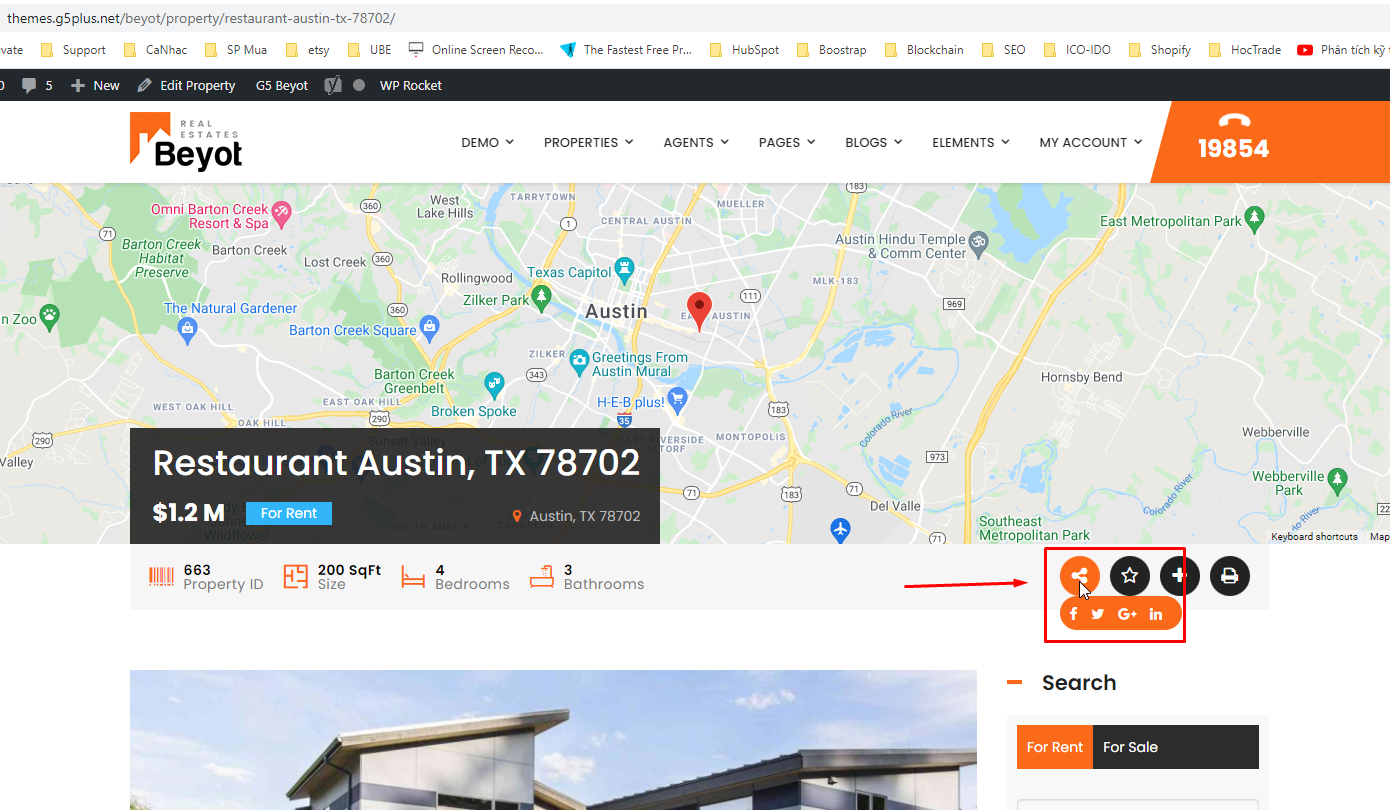The image size is (1390, 810).
Task: Open the SEO bookmark folder
Action: click(x=1003, y=49)
